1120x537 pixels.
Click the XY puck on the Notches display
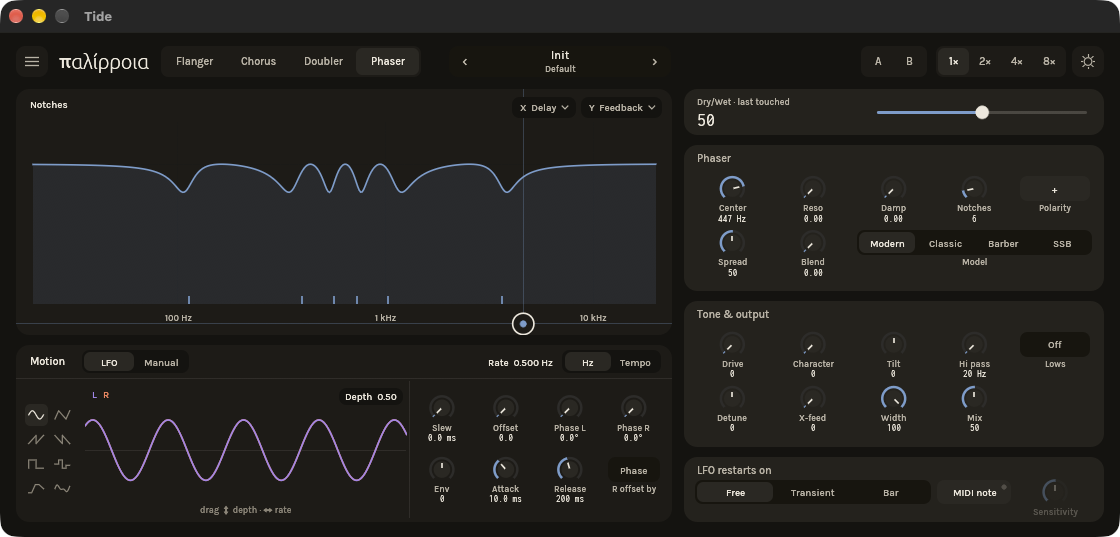point(523,323)
